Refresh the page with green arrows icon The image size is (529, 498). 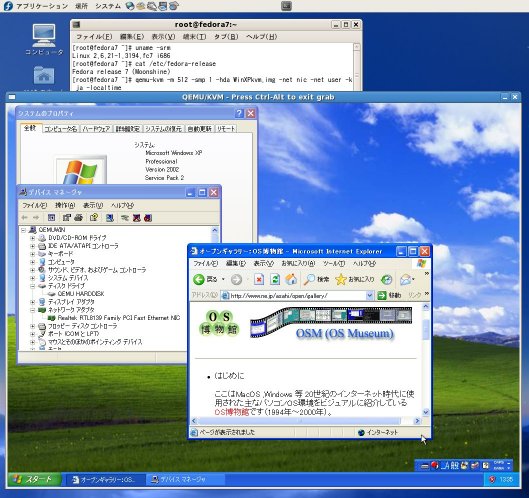coord(275,279)
